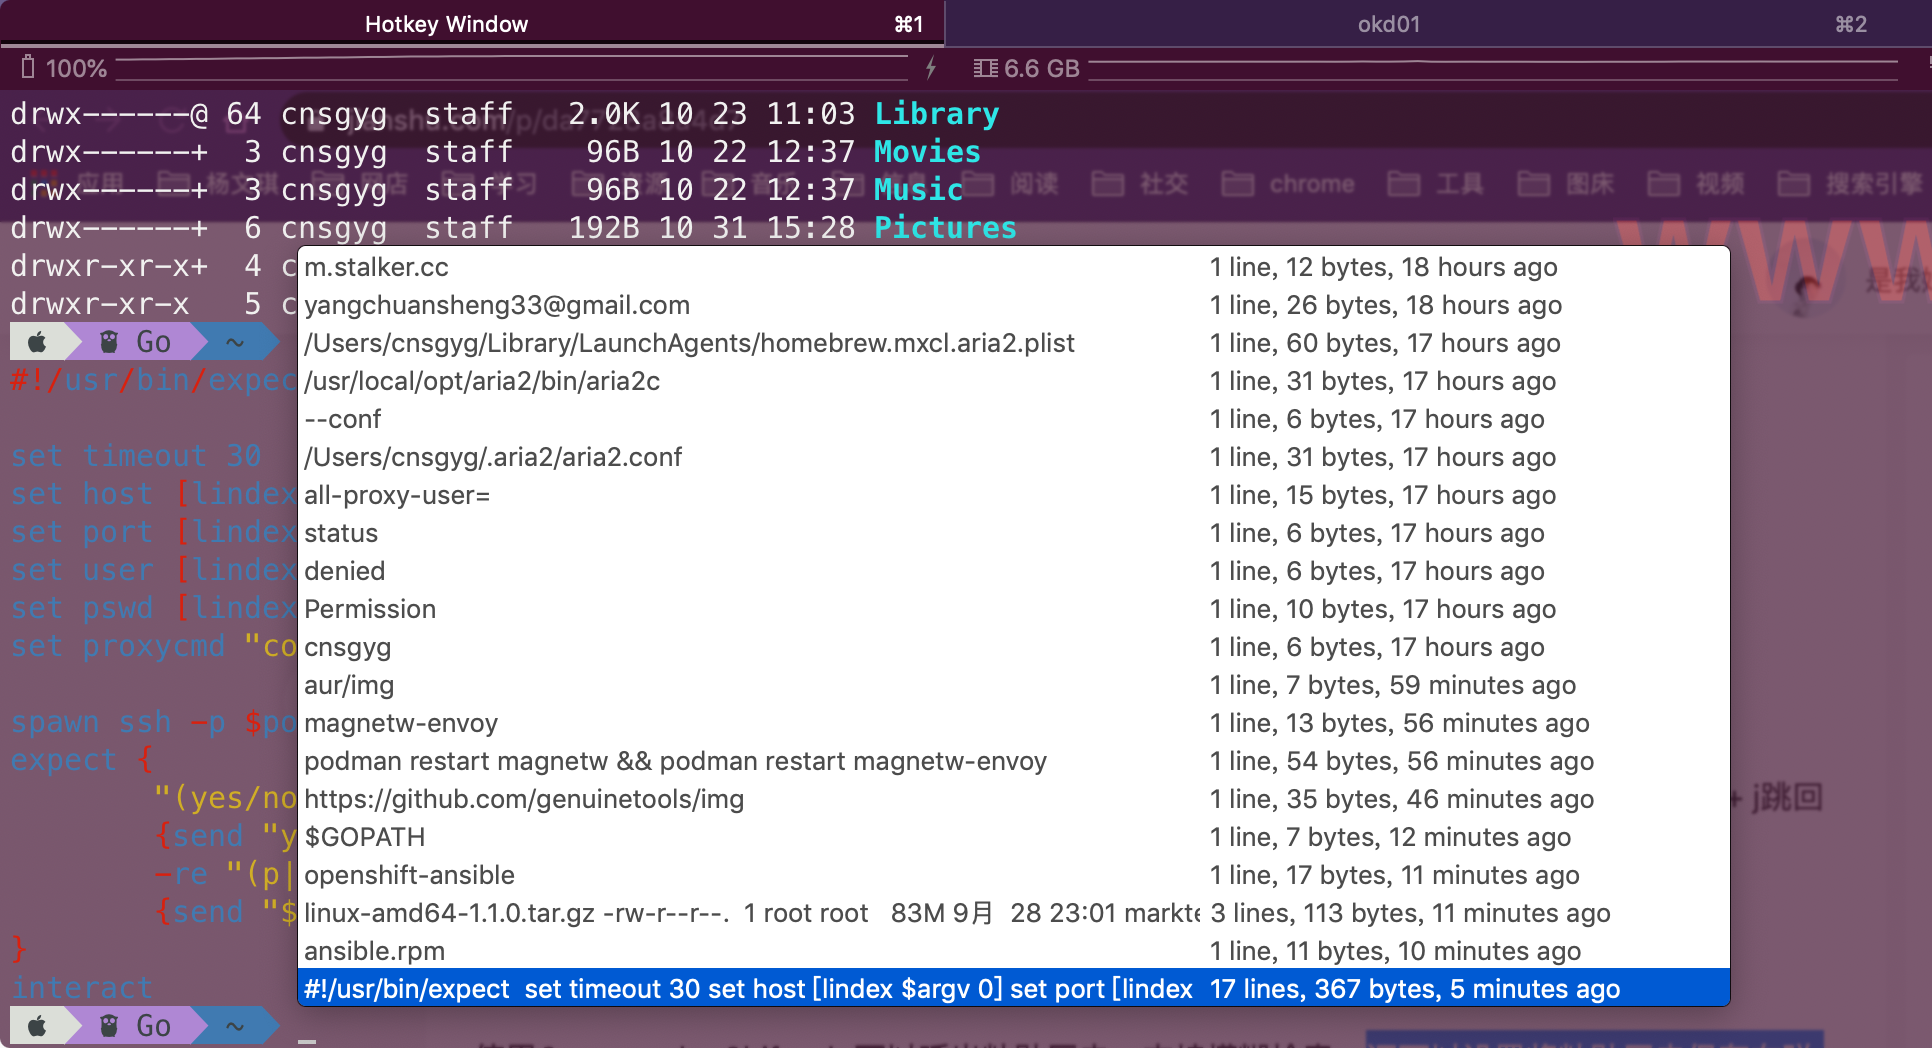Screen dimensions: 1932x1048
Task: Select the status clipboard entry
Action: [1014, 533]
